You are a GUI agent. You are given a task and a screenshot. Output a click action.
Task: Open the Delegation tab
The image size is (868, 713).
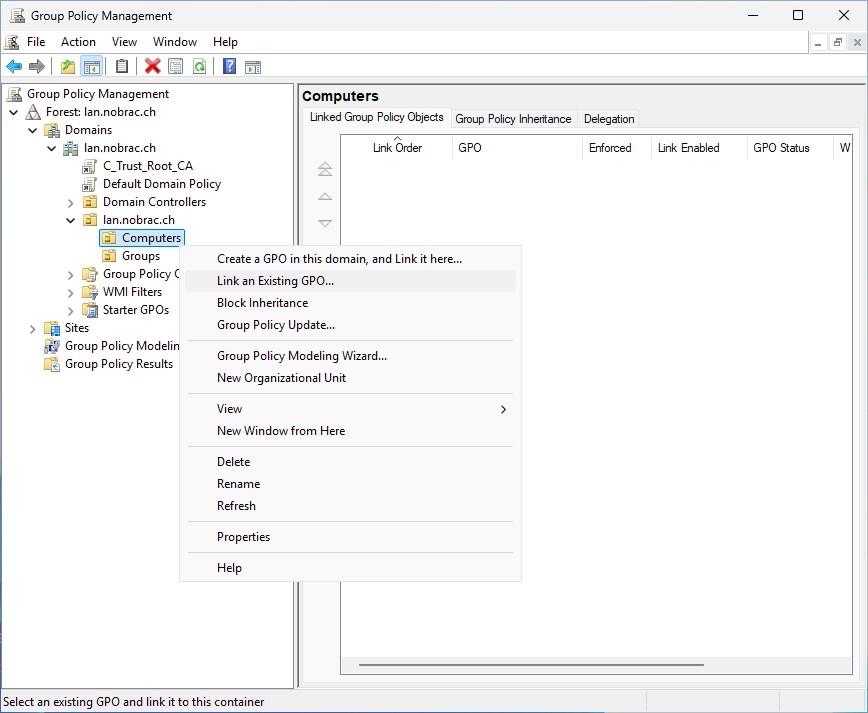[x=609, y=119]
